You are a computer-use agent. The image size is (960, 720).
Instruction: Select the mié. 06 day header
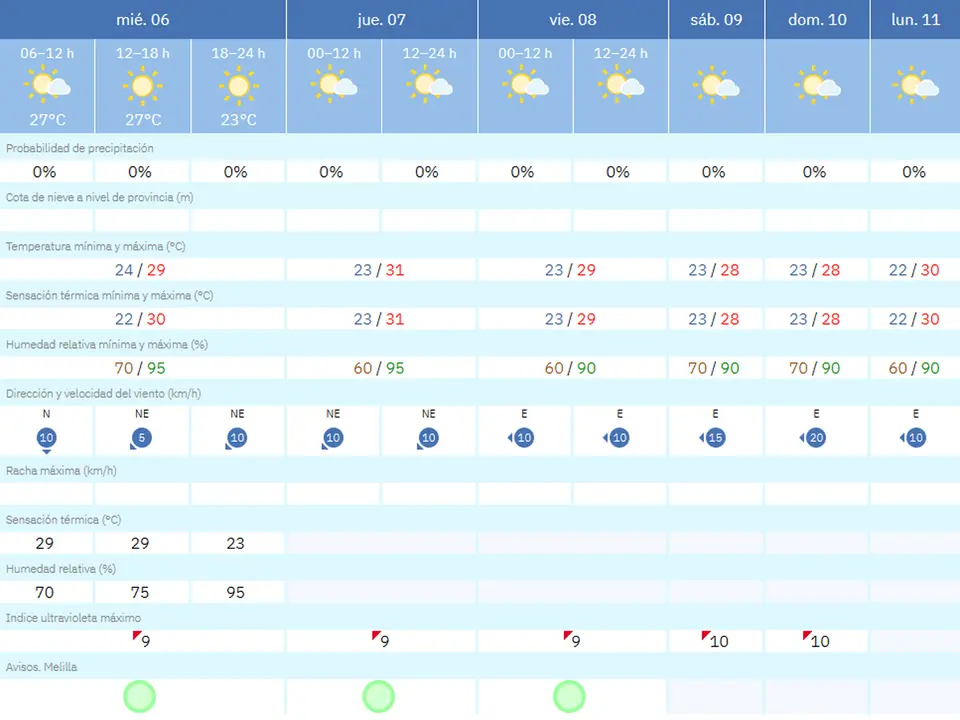pos(143,20)
